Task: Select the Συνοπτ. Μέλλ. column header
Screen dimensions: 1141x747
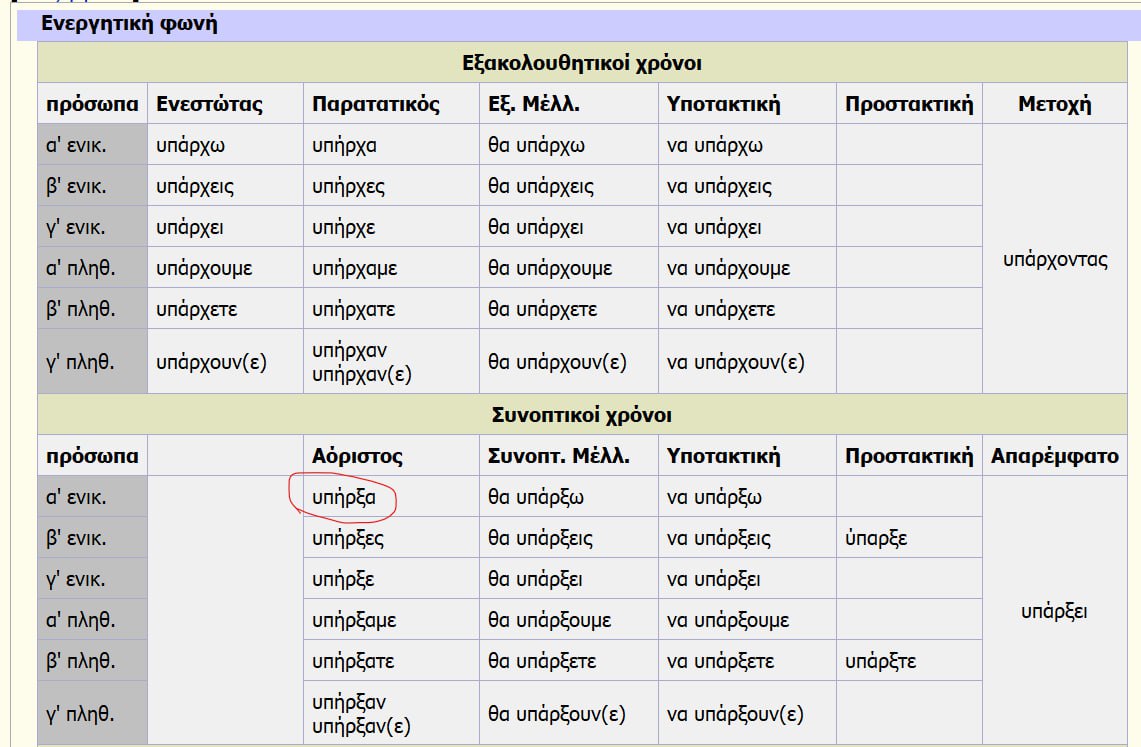Action: (559, 456)
